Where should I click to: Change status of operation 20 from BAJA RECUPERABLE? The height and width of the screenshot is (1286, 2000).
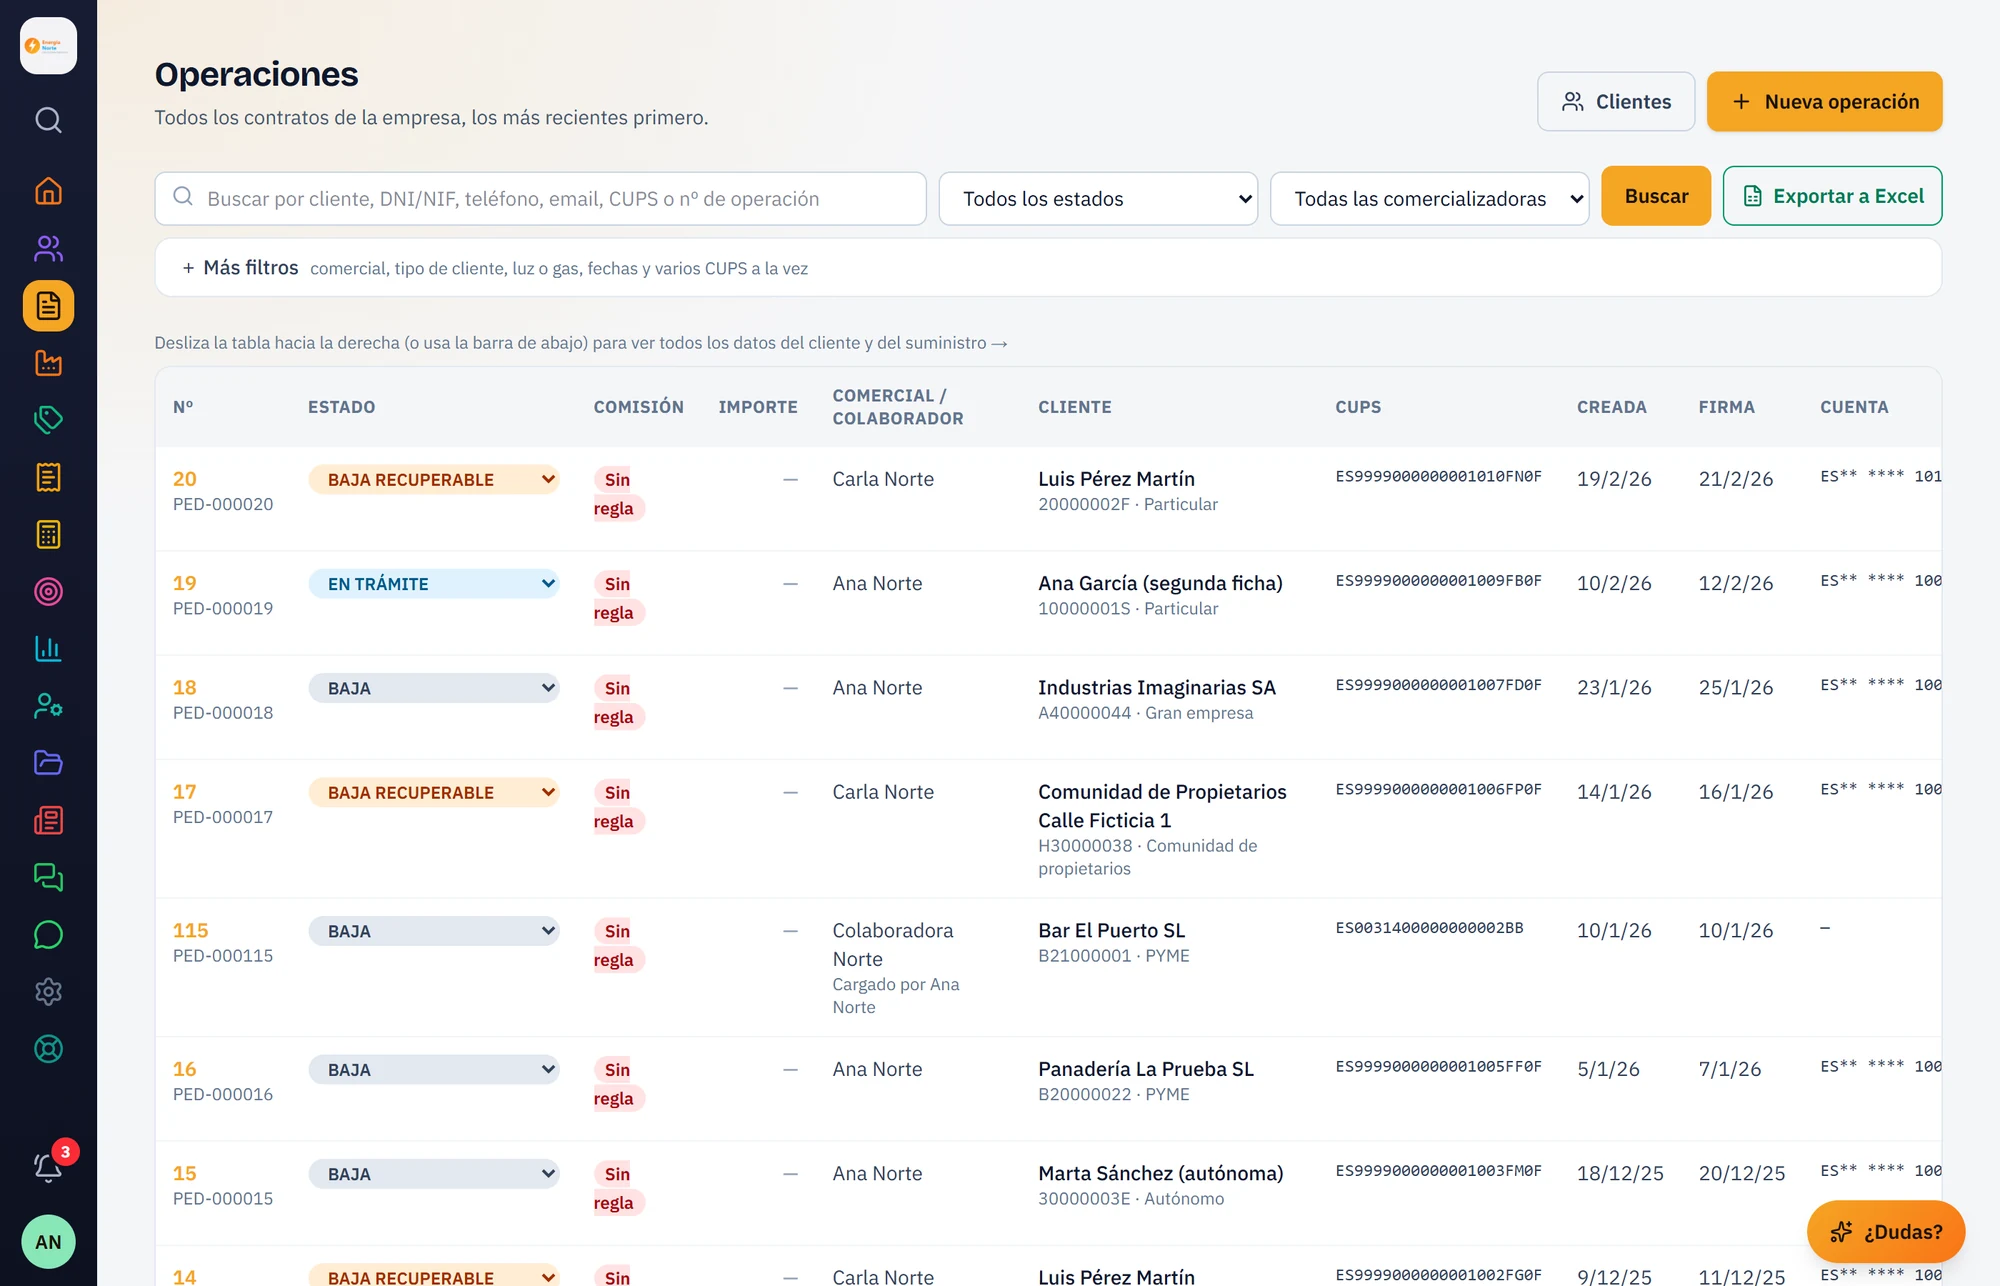(x=433, y=479)
